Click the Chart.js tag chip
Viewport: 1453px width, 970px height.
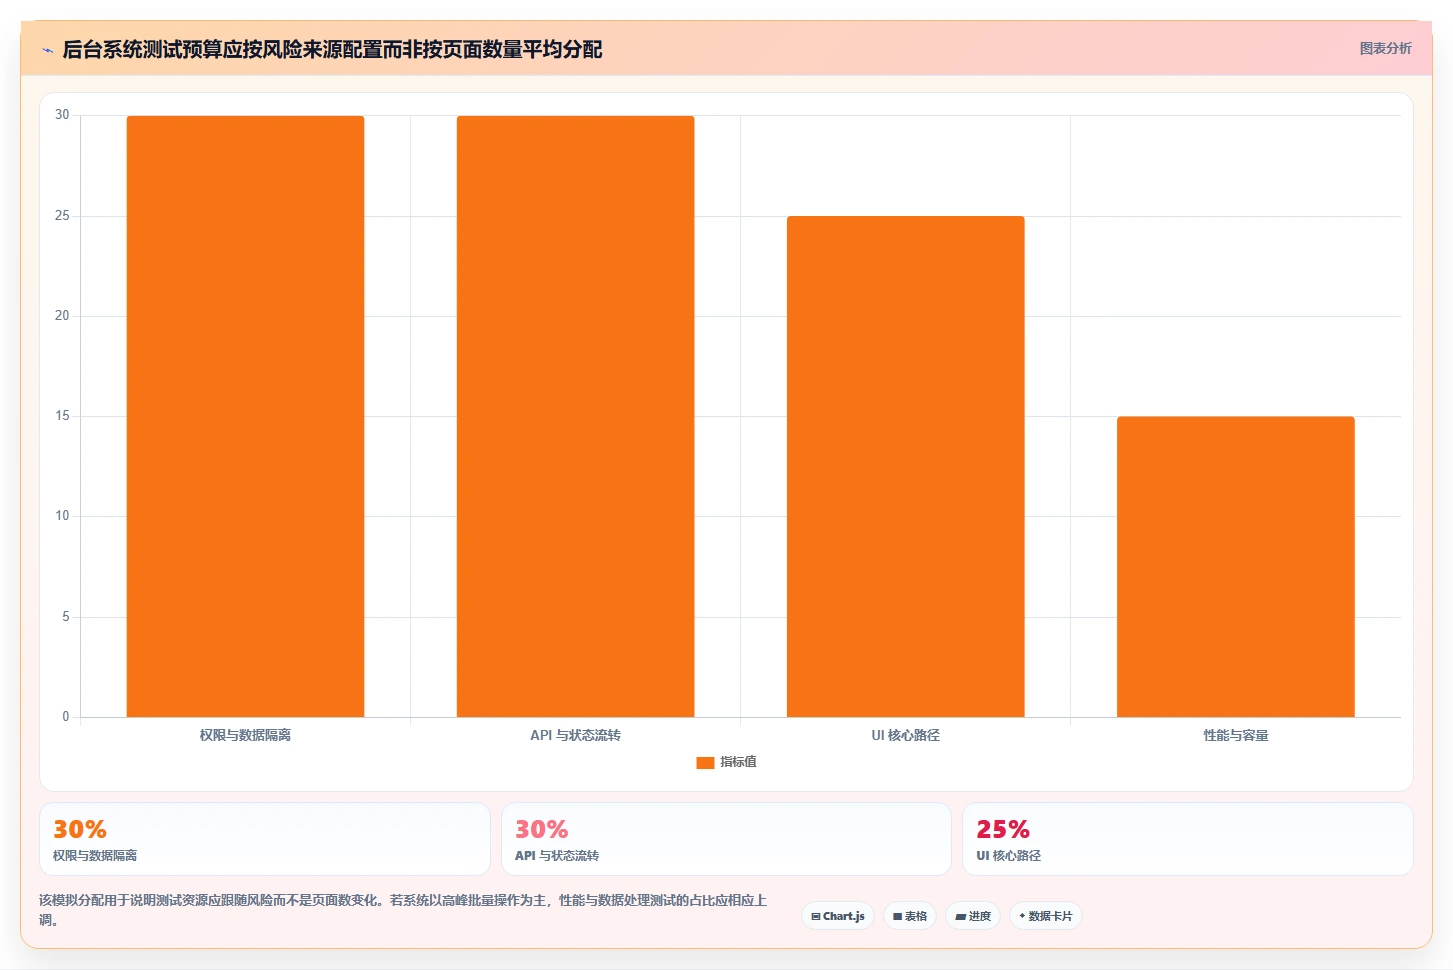click(838, 916)
